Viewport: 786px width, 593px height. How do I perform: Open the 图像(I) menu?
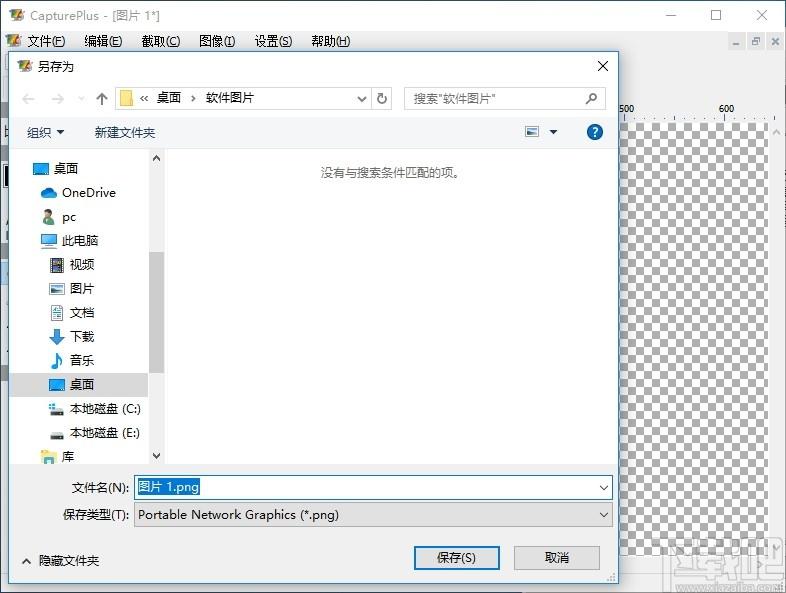217,41
